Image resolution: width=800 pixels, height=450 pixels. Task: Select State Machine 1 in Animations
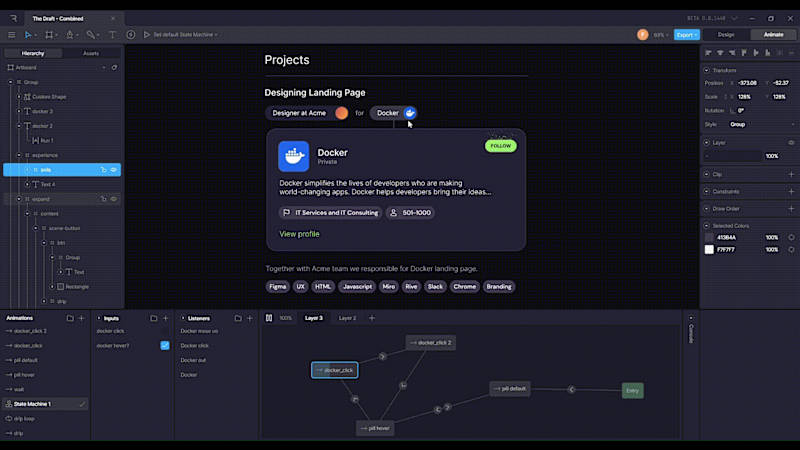45,404
